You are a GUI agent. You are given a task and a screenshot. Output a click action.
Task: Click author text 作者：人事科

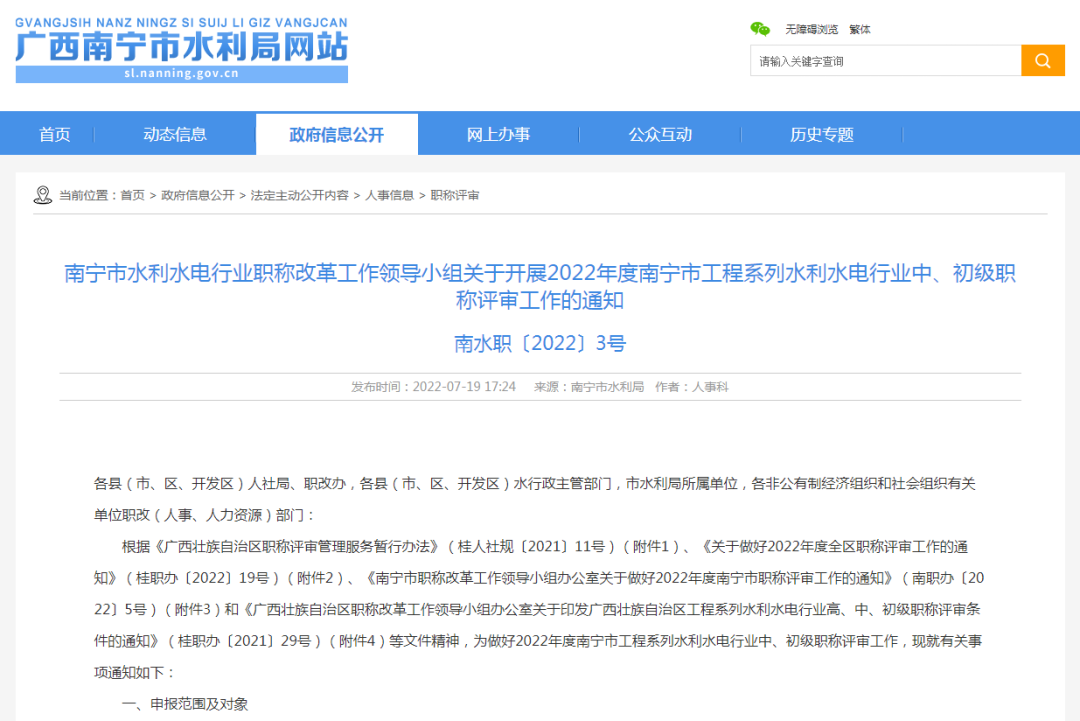click(x=692, y=387)
